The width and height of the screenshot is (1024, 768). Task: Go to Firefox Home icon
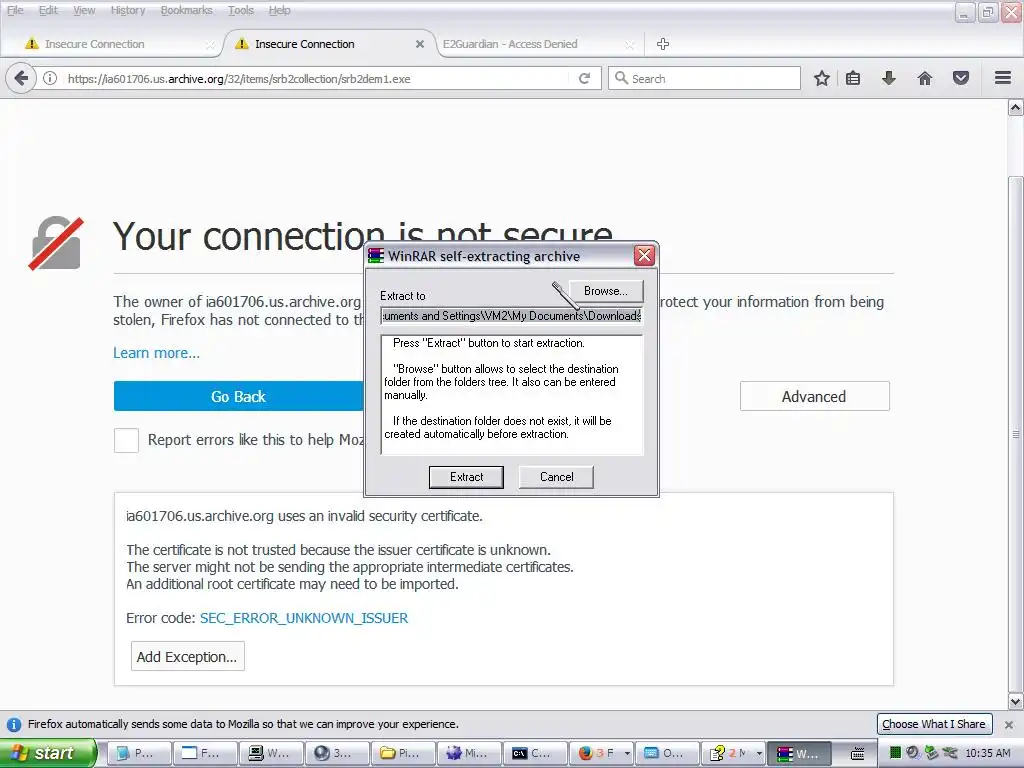tap(925, 78)
